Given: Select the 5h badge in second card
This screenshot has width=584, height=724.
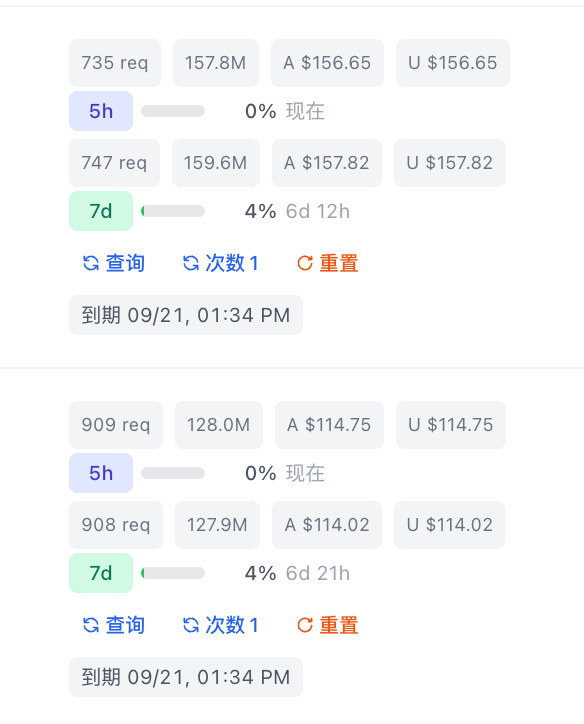Looking at the screenshot, I should coord(101,473).
